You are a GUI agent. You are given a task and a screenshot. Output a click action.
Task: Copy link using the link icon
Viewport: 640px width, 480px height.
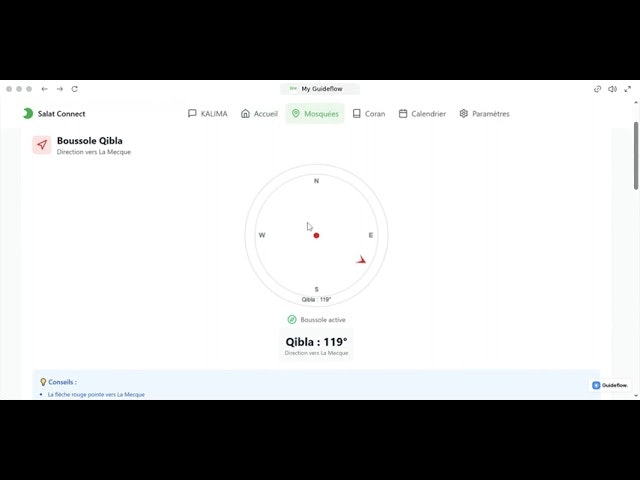point(597,89)
